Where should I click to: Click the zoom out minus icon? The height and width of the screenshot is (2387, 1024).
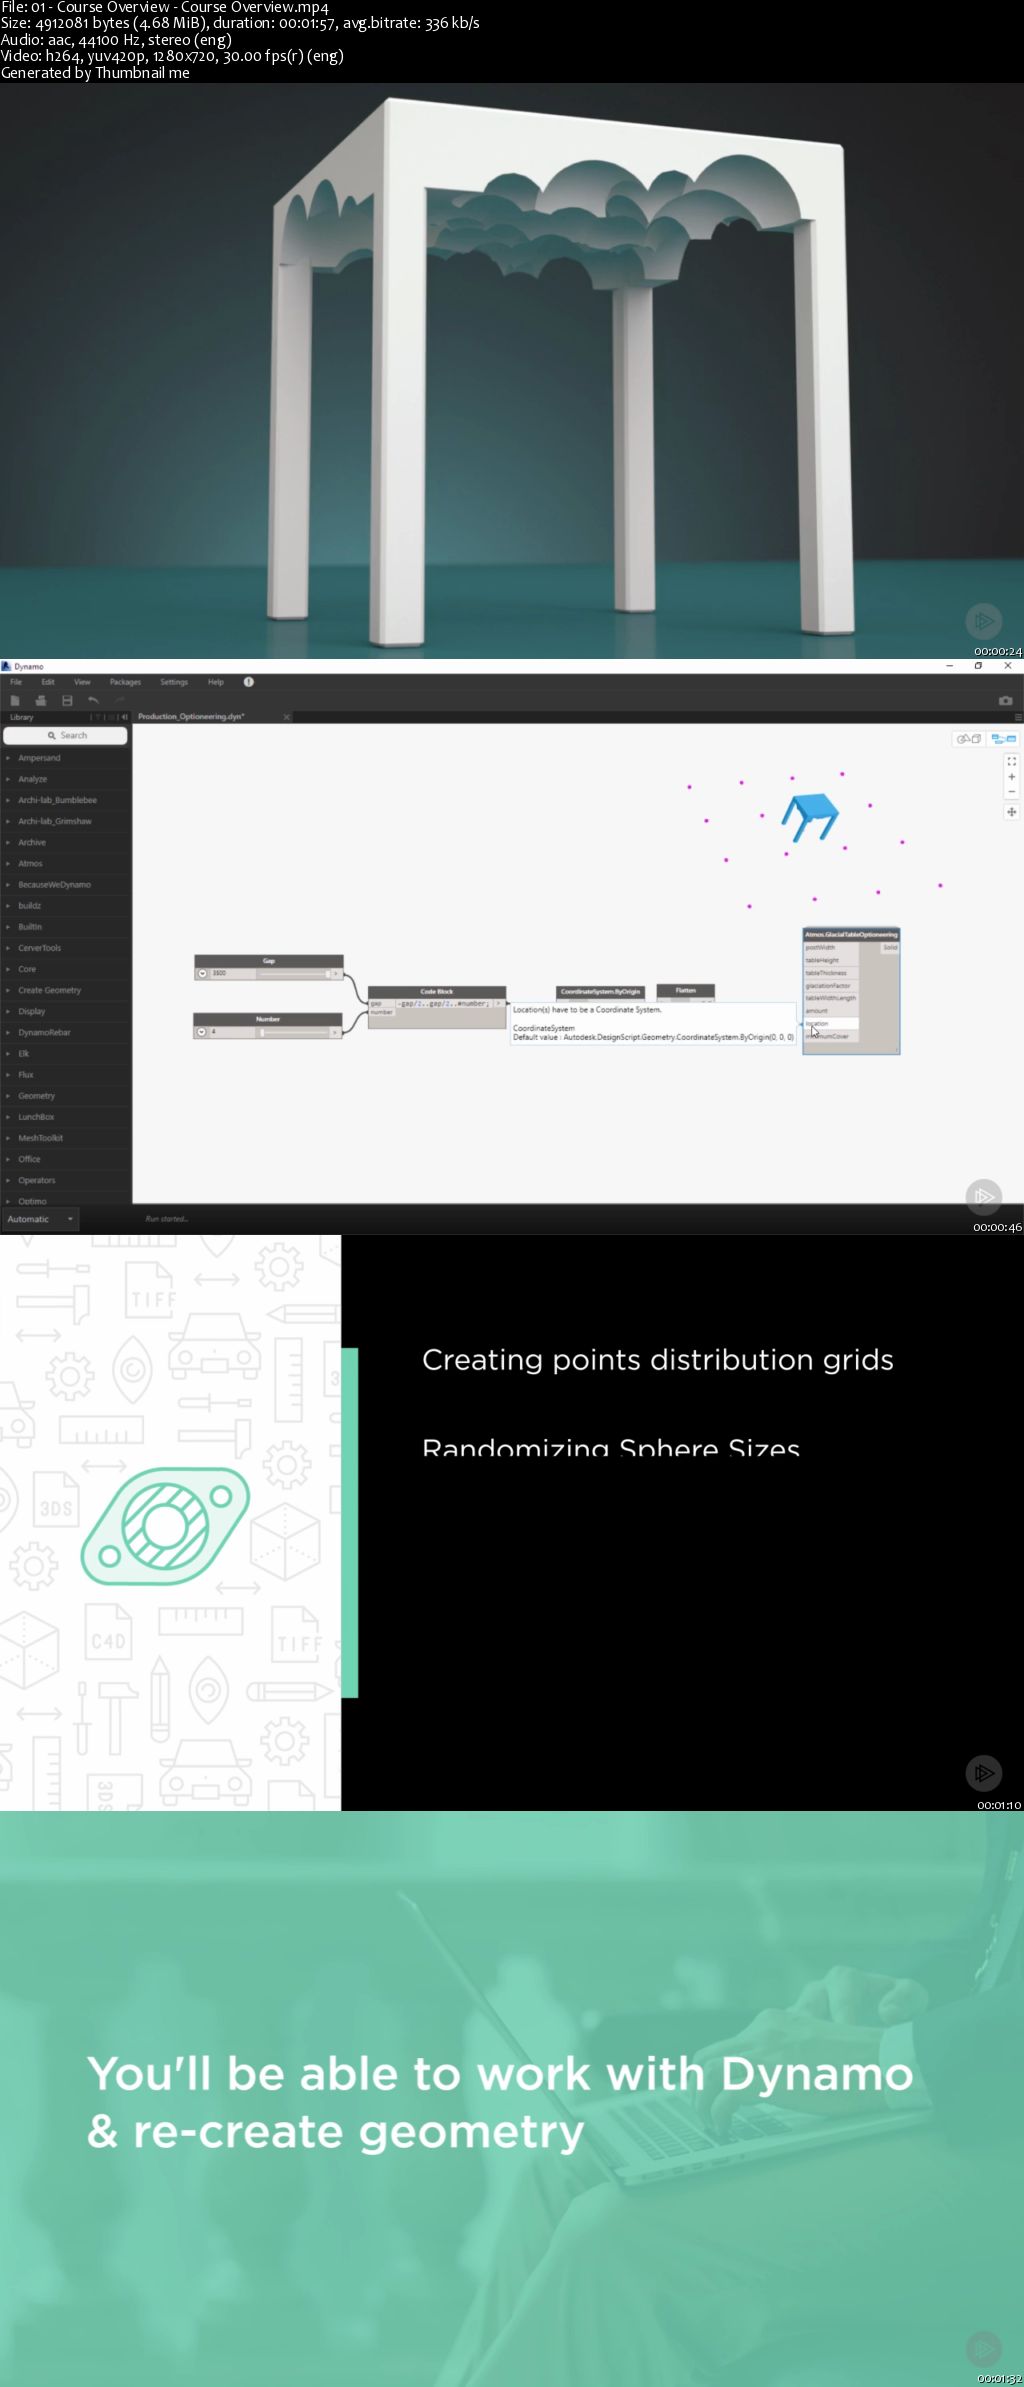(1011, 792)
